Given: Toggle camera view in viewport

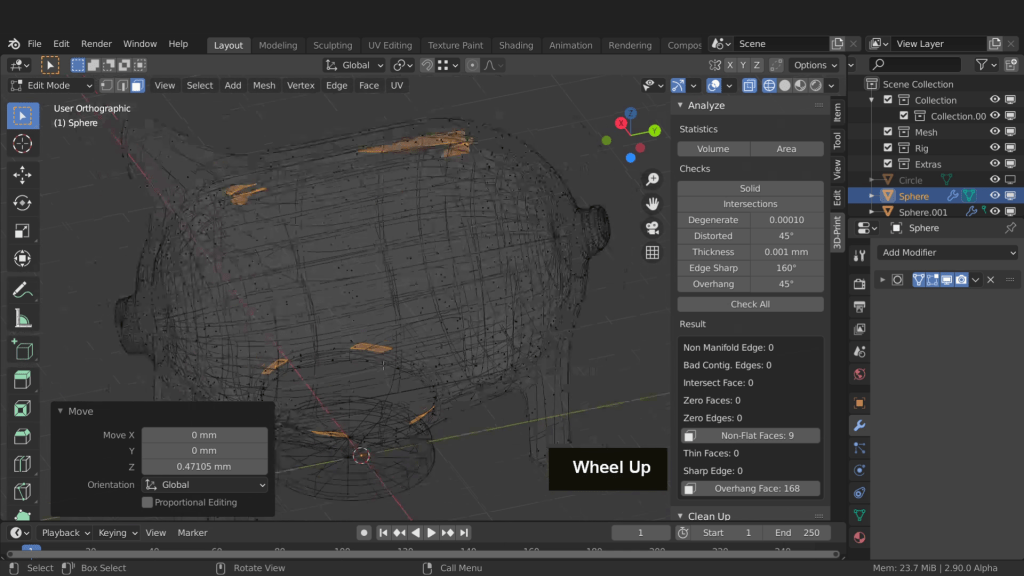Looking at the screenshot, I should pos(652,228).
